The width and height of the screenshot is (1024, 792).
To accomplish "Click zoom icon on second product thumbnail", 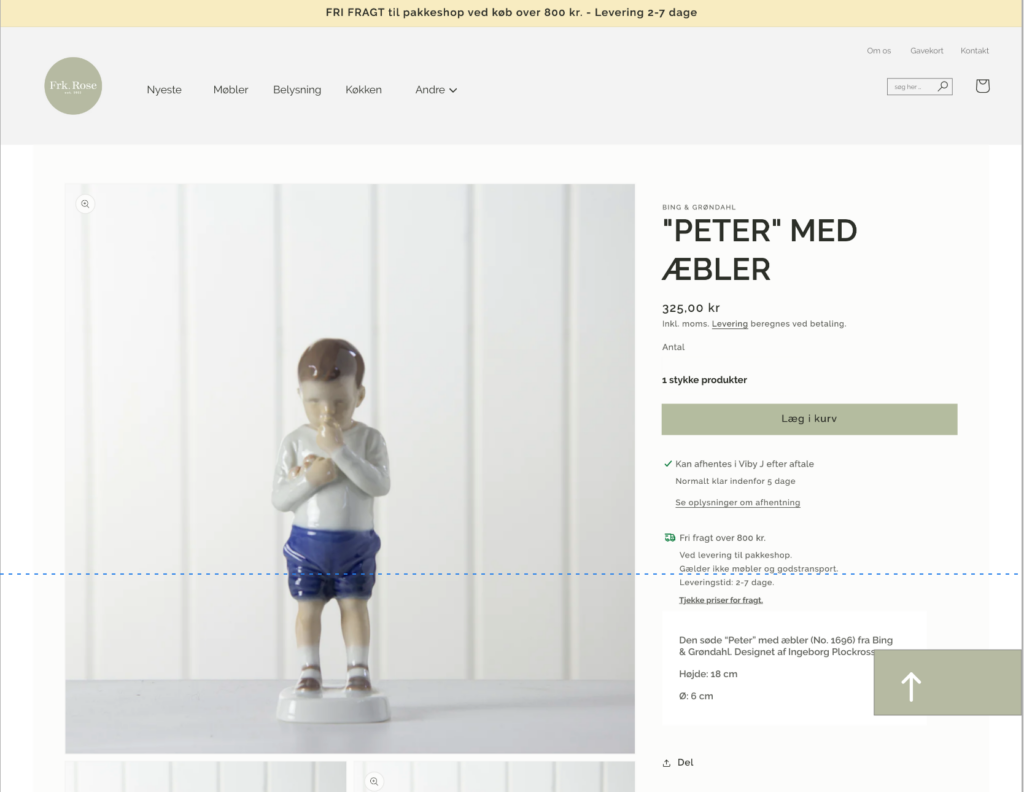I will point(374,781).
